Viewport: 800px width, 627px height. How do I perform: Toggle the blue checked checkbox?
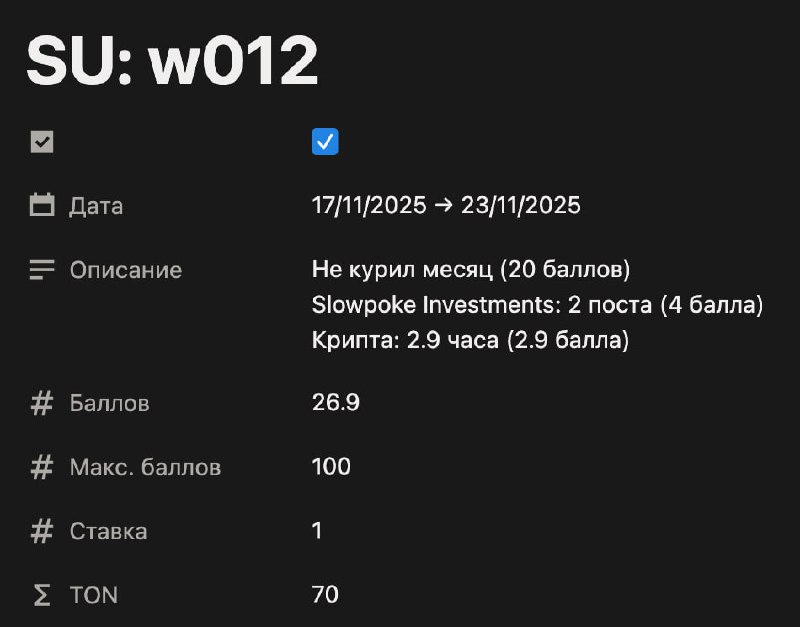325,141
